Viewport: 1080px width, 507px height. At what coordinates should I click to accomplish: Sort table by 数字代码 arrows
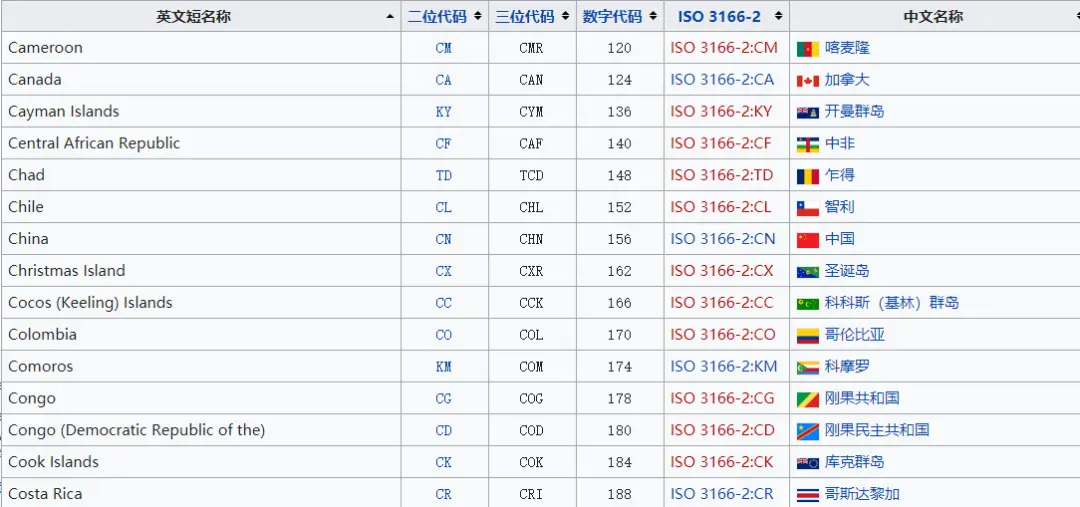pos(653,17)
